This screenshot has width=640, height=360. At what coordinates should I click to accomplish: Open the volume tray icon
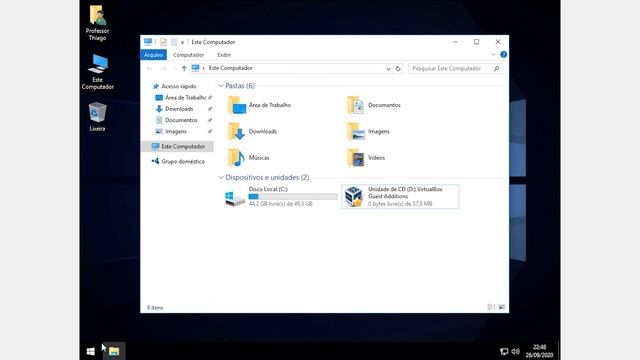516,351
